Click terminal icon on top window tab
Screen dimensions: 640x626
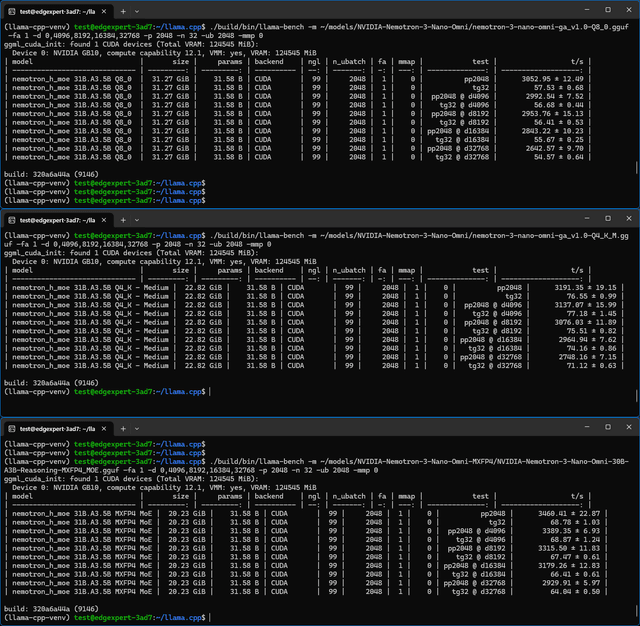click(12, 12)
